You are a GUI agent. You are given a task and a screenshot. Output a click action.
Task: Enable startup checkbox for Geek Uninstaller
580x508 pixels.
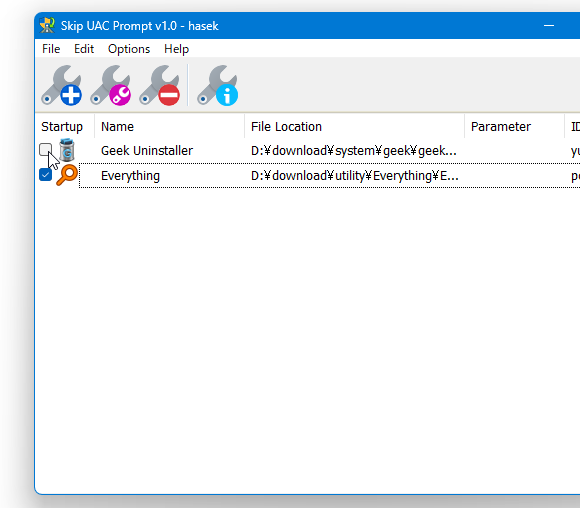click(45, 150)
